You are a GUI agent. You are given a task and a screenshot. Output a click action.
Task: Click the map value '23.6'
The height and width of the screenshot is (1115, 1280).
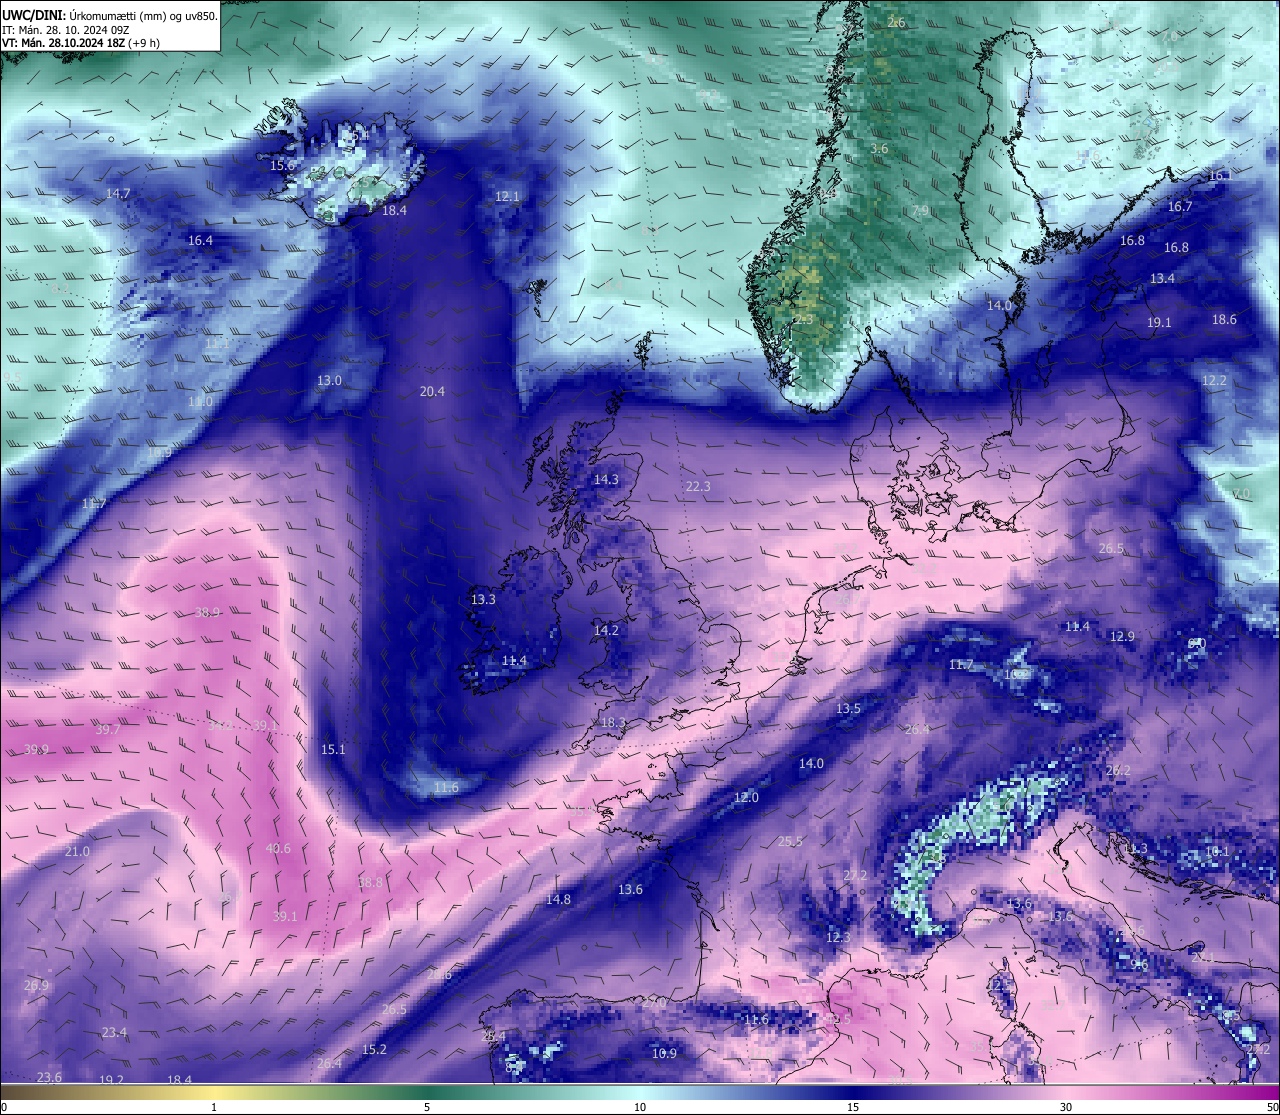(49, 1078)
